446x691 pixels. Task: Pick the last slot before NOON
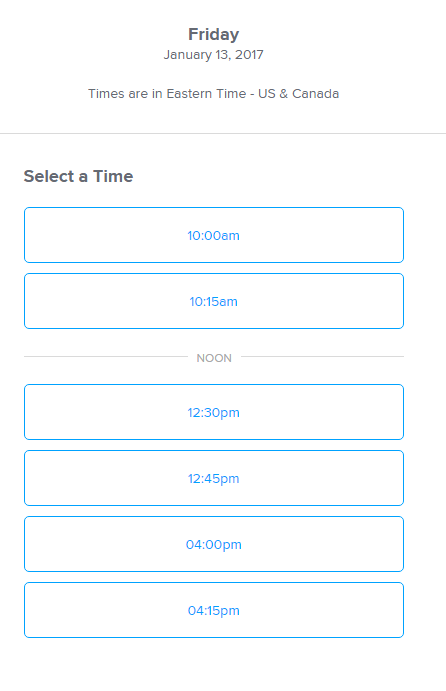point(214,301)
